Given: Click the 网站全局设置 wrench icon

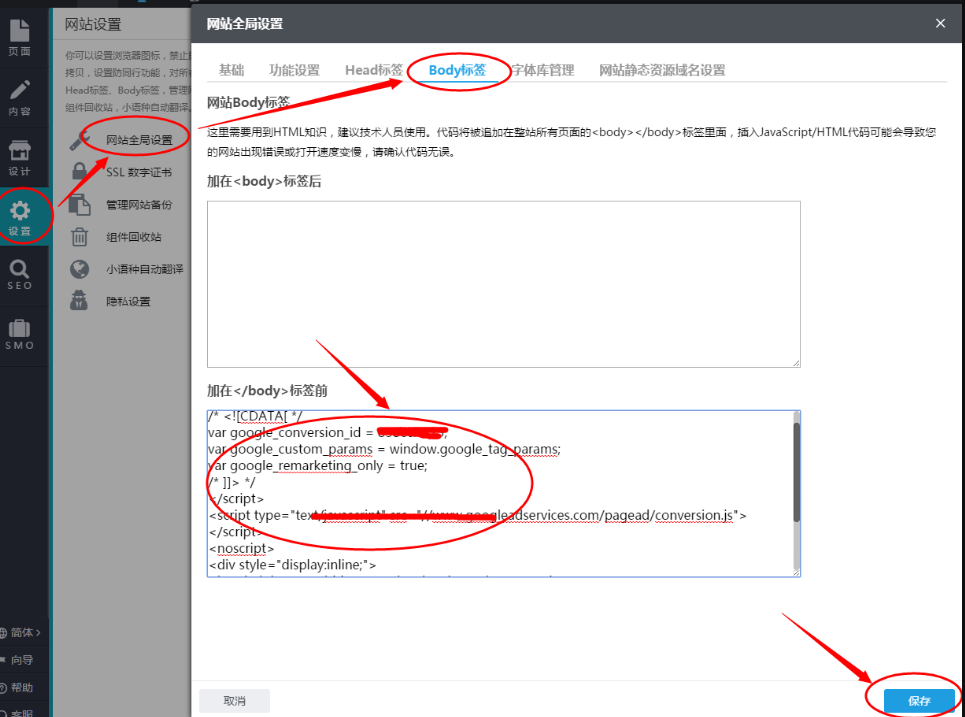Looking at the screenshot, I should pos(79,139).
